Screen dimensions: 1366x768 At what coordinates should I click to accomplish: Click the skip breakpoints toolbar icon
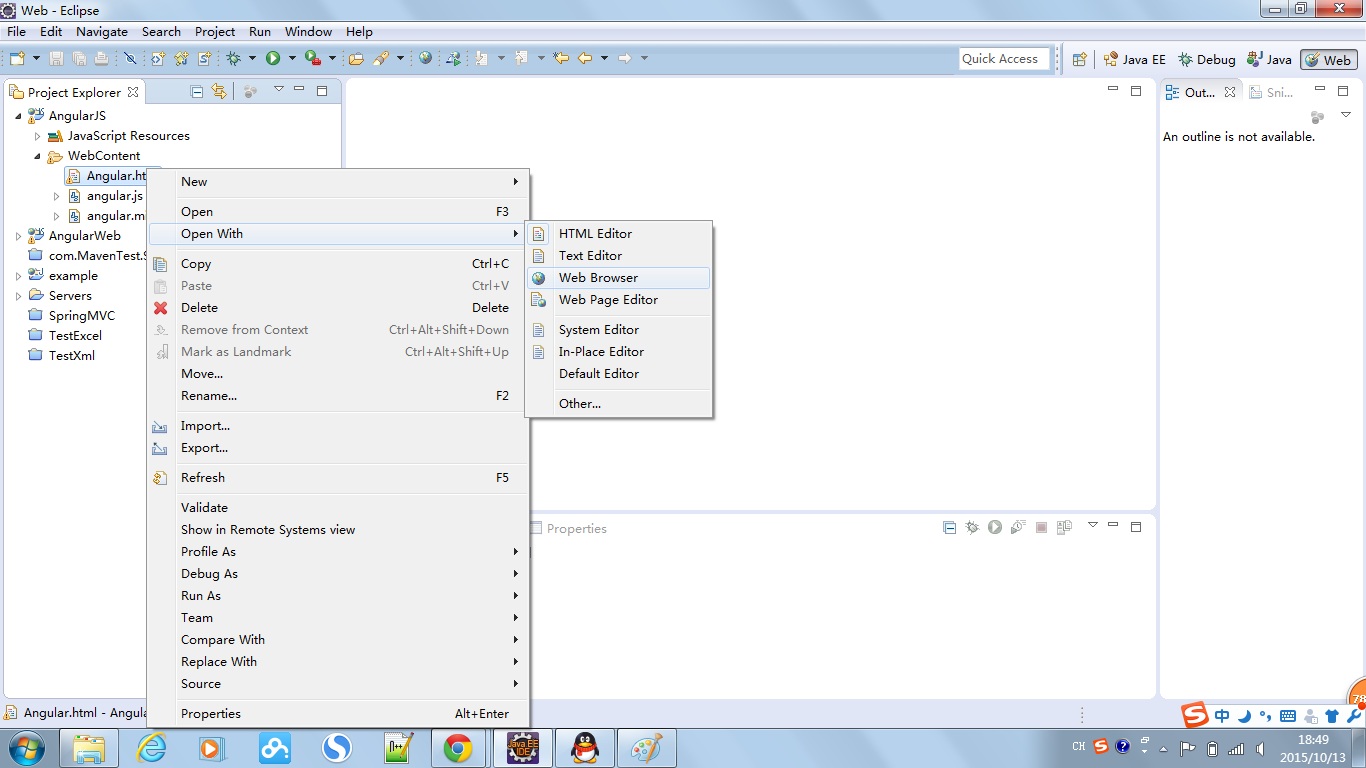coord(130,58)
